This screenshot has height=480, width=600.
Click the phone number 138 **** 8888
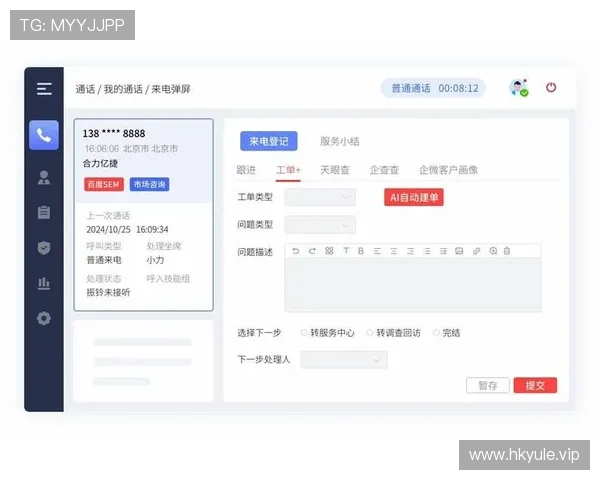(x=114, y=134)
